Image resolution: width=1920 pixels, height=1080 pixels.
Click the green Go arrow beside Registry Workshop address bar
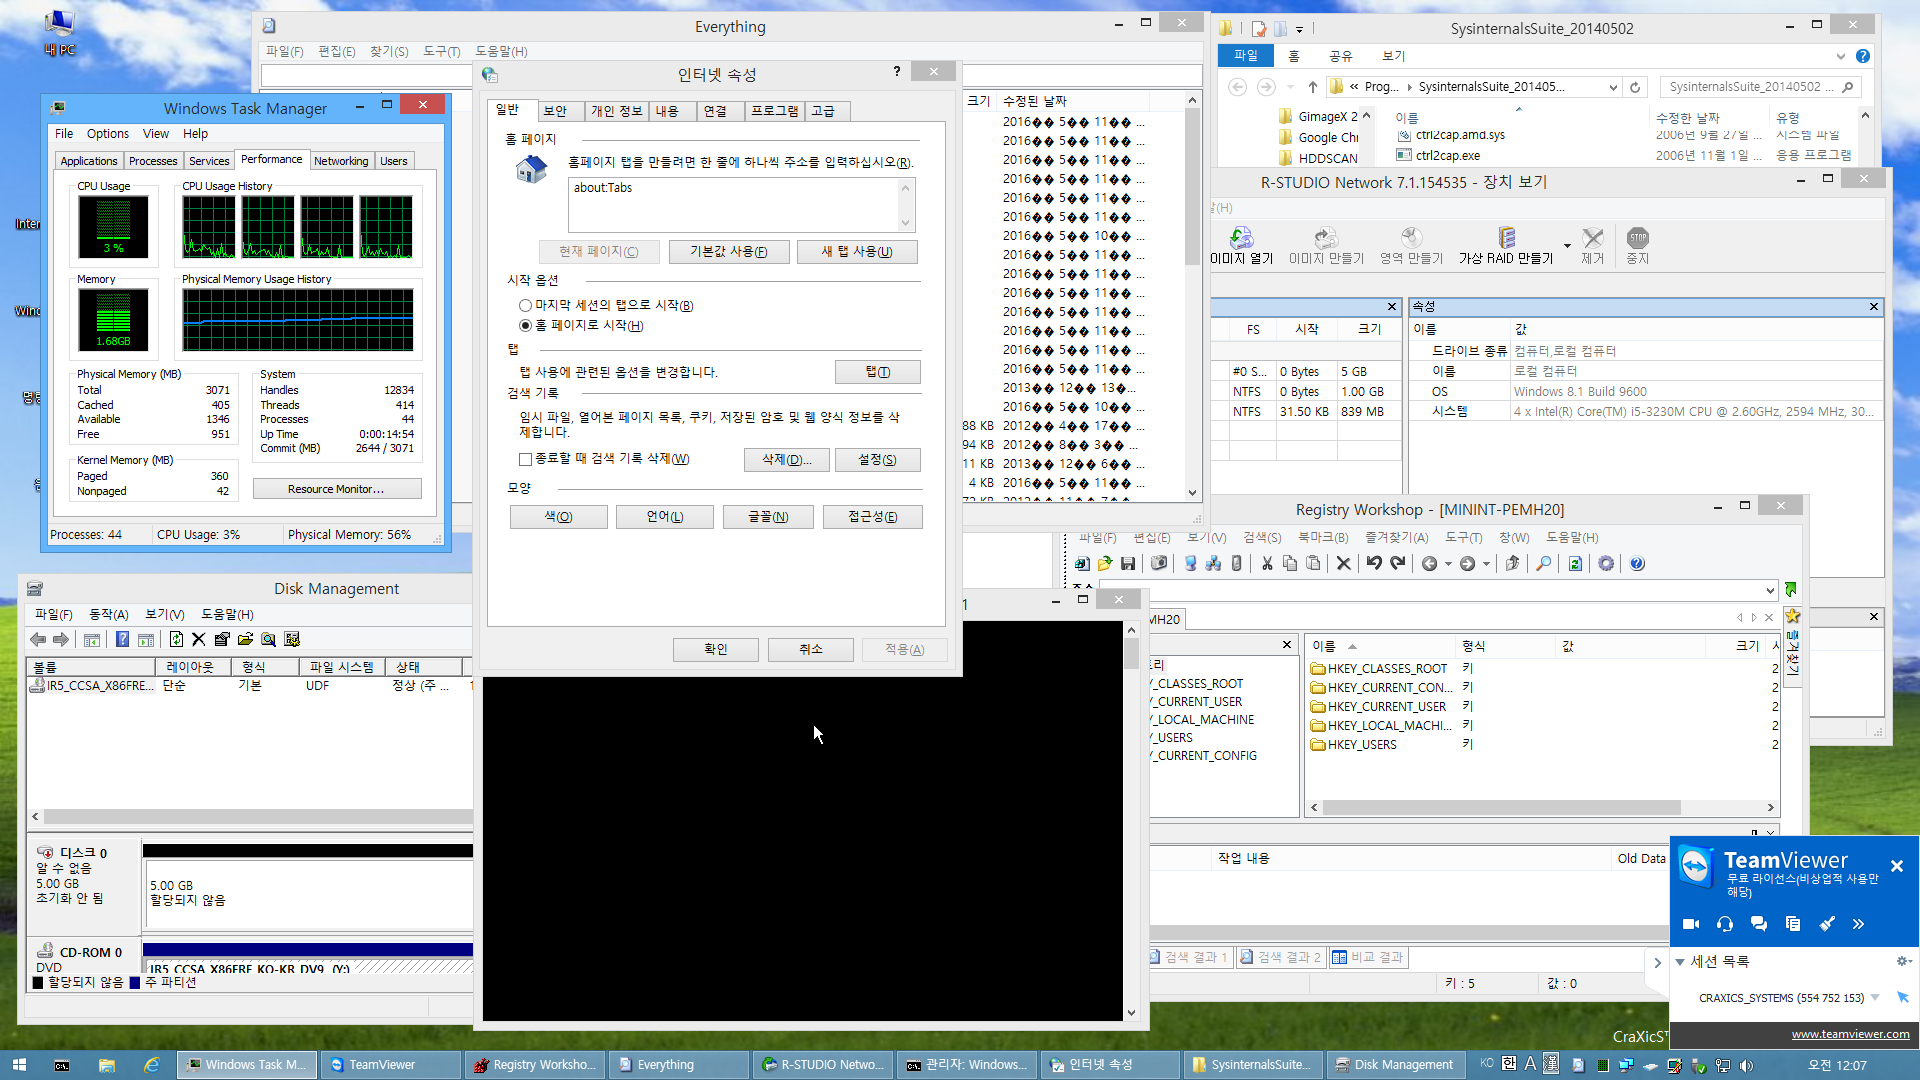(1791, 590)
